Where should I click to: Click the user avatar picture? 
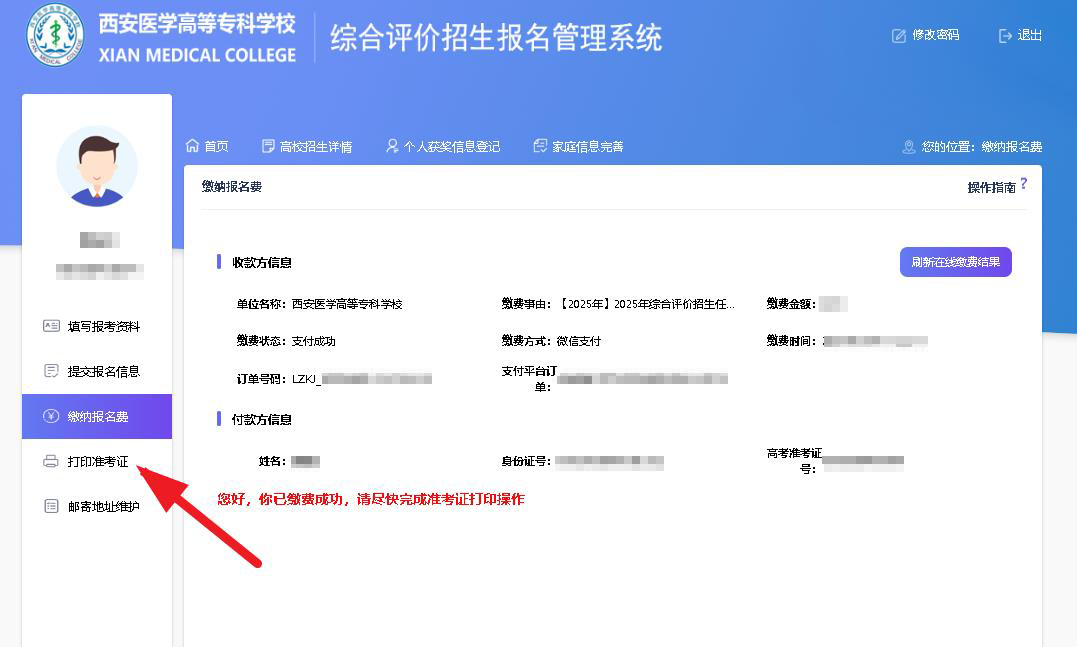click(x=97, y=166)
